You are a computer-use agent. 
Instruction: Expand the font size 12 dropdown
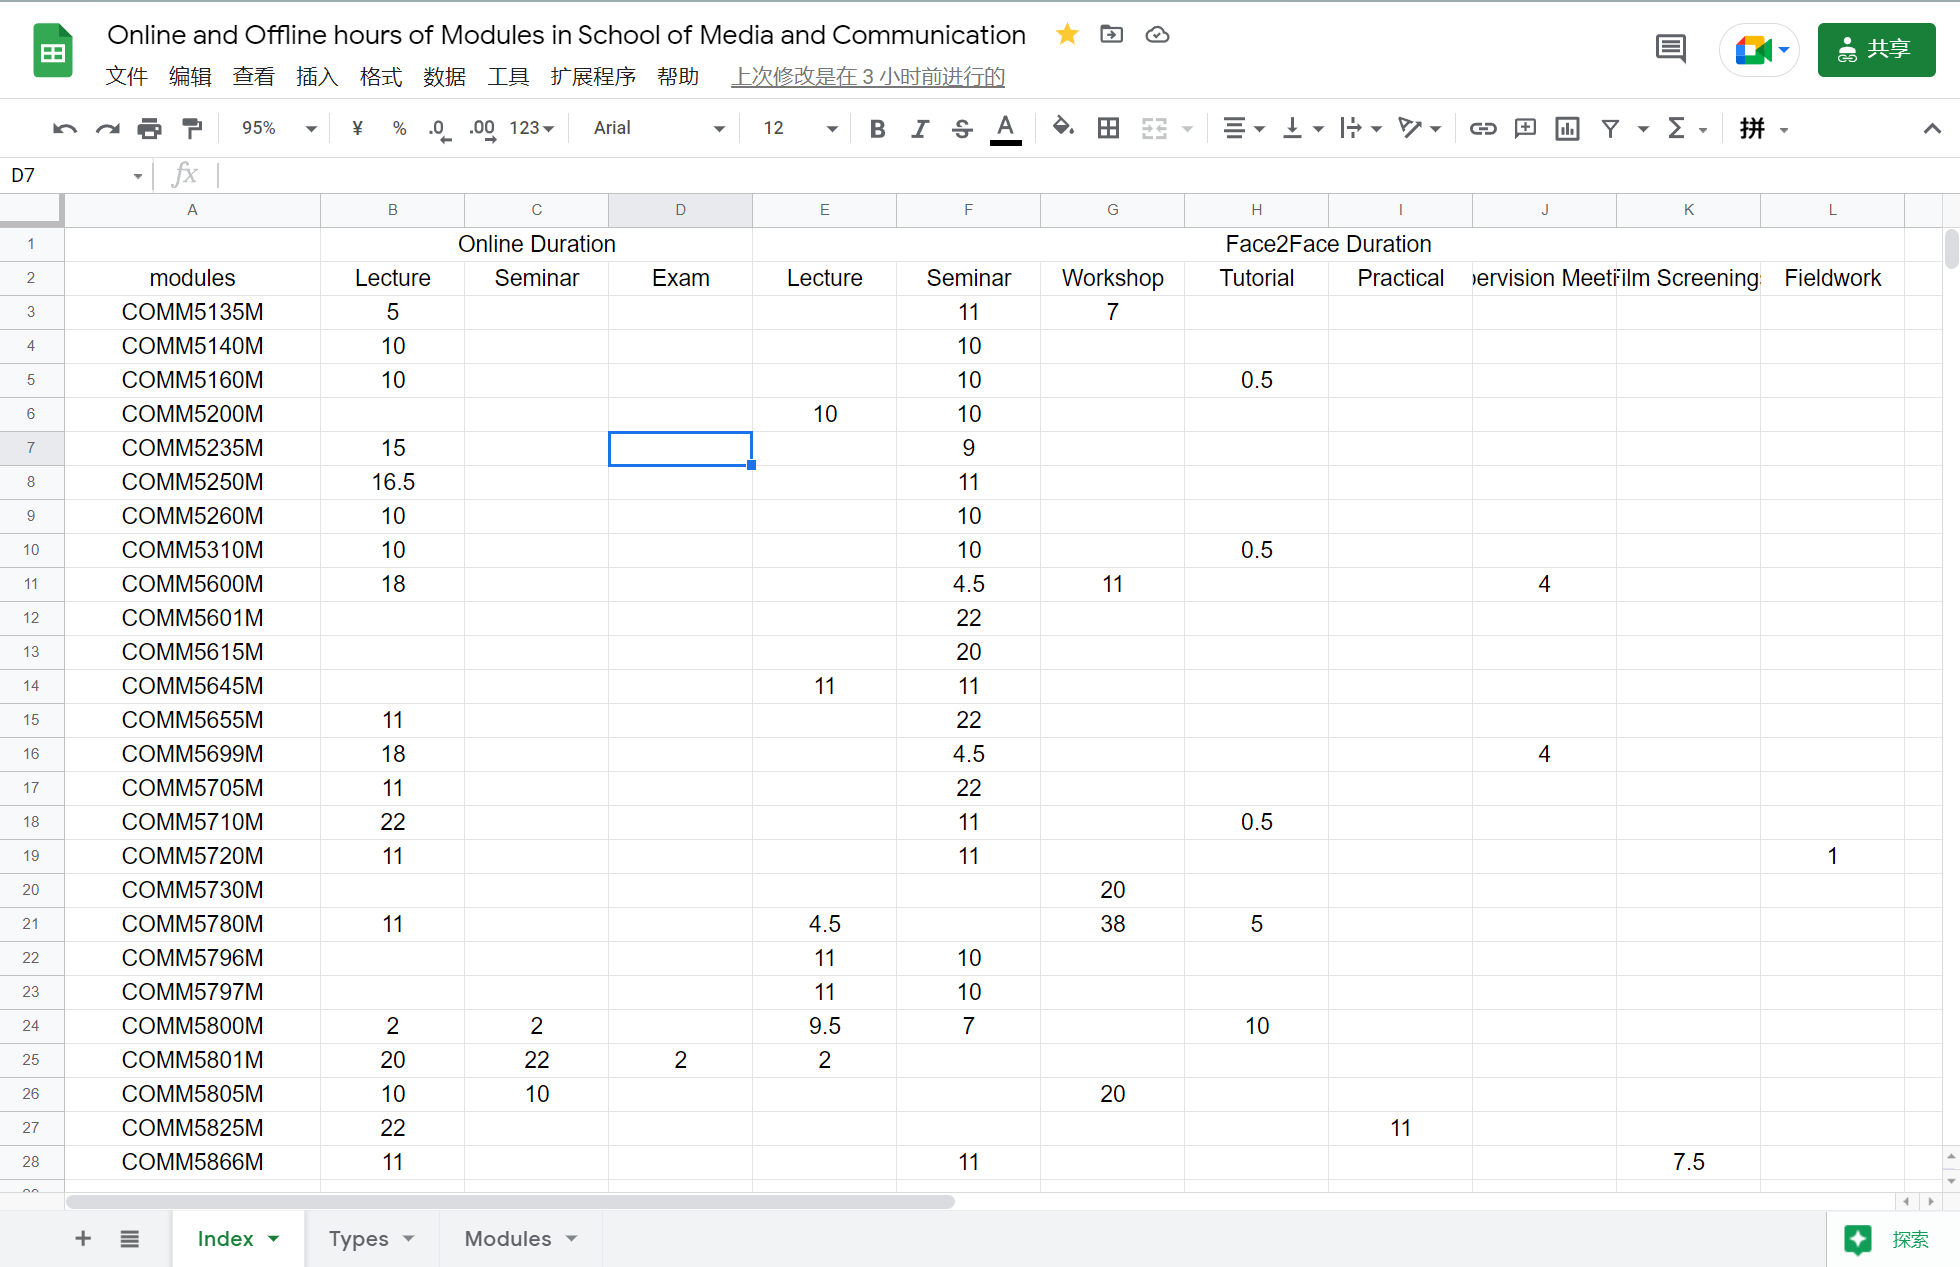[x=800, y=128]
